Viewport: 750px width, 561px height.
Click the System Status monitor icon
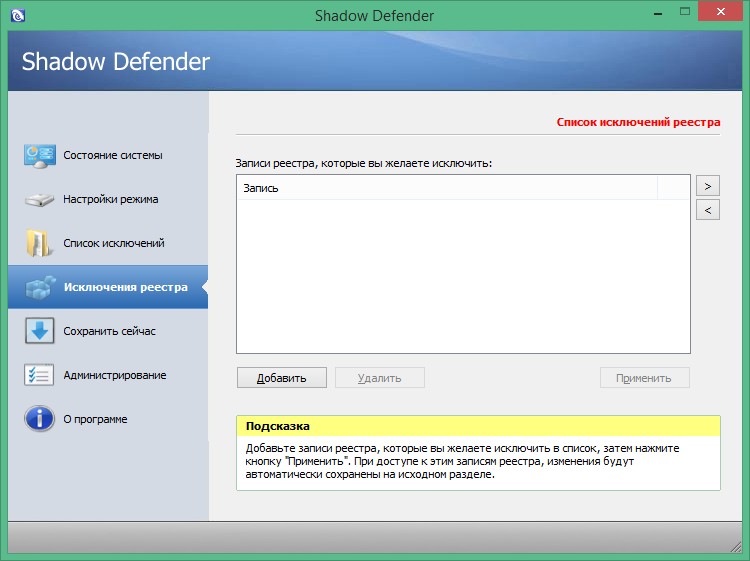39,155
